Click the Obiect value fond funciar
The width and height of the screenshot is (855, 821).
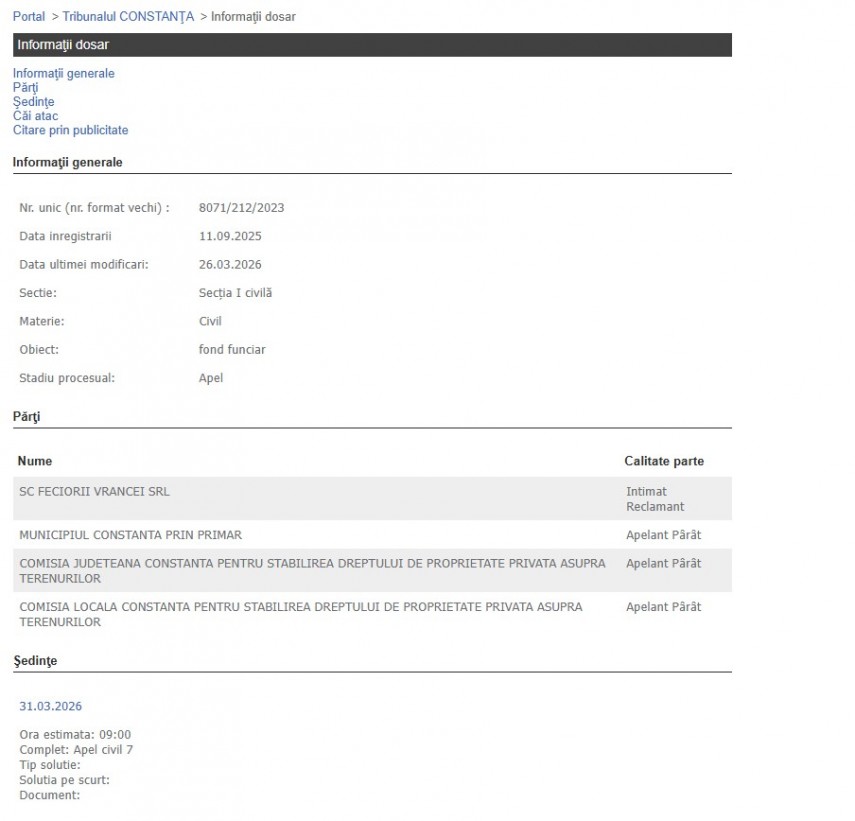pyautogui.click(x=232, y=350)
